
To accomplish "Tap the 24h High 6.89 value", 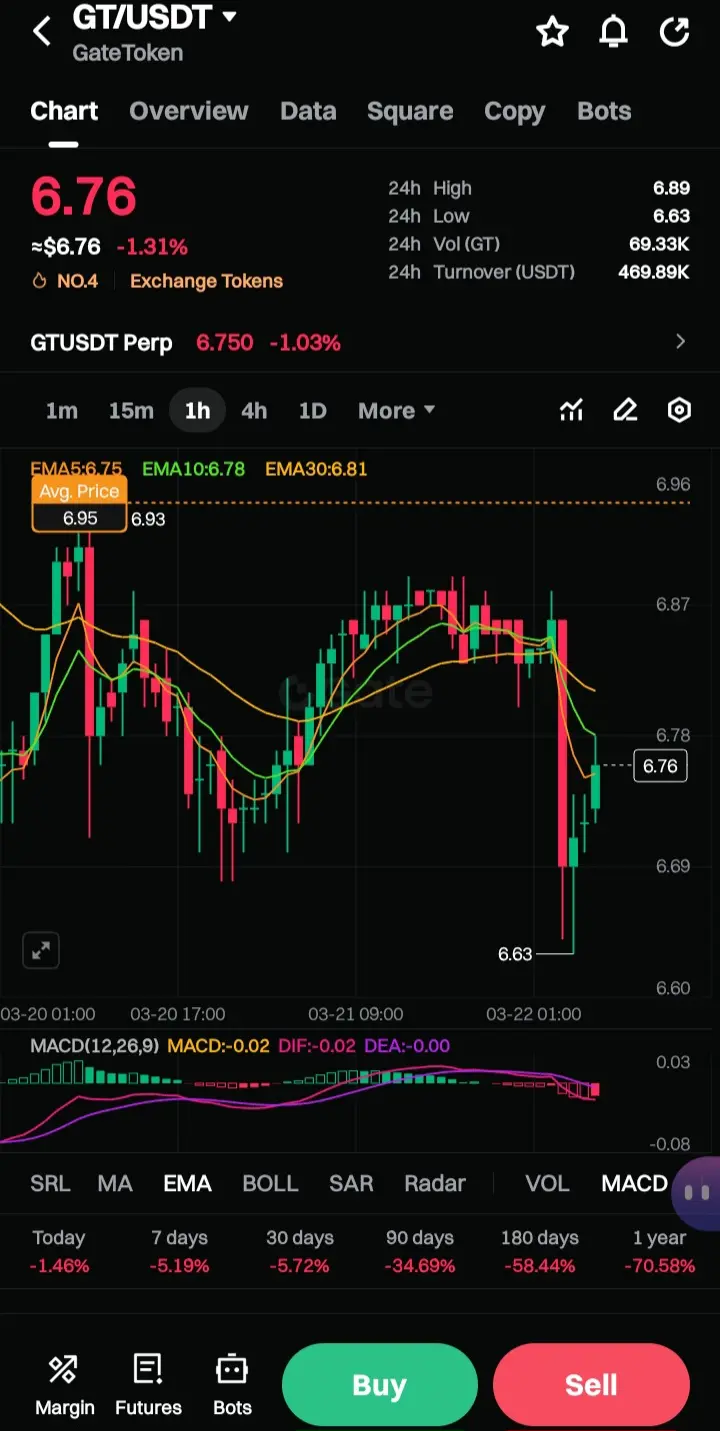I will (671, 188).
